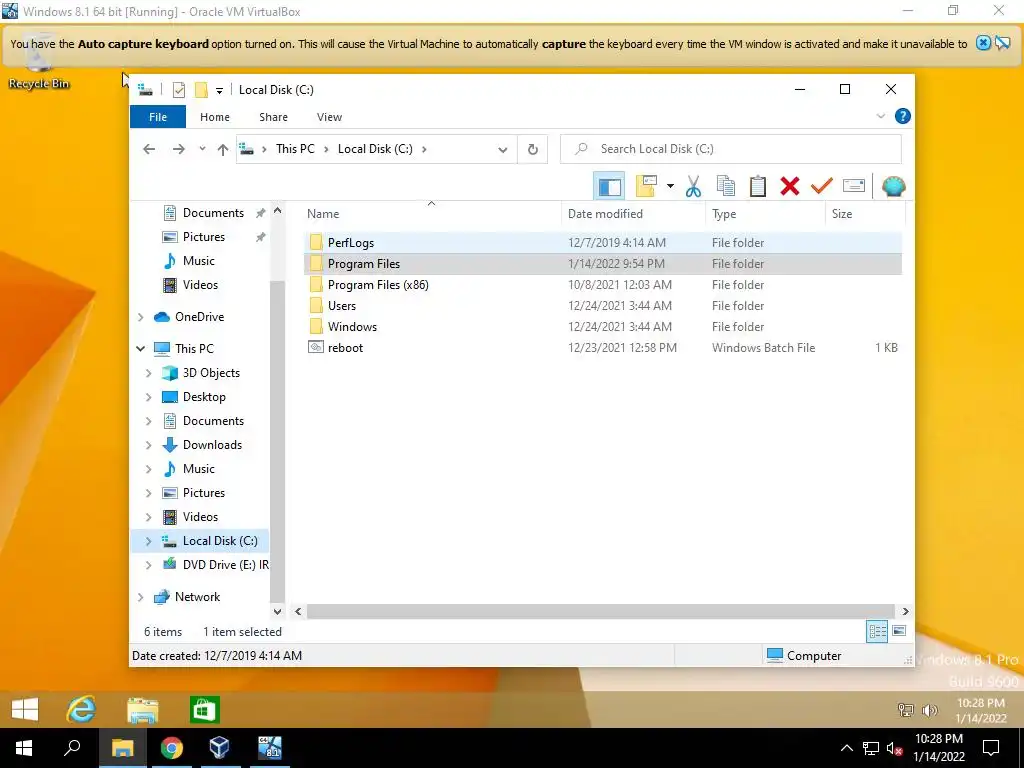Sort by the Name column header
1024x768 pixels.
(x=431, y=214)
